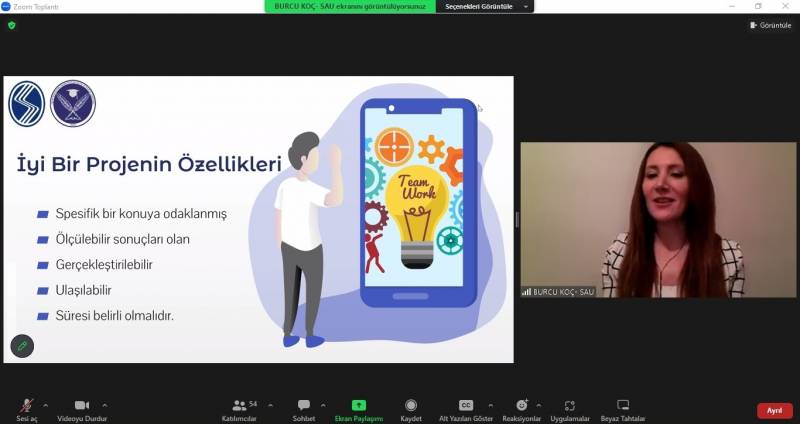Click the green shield encryption icon

(12, 25)
